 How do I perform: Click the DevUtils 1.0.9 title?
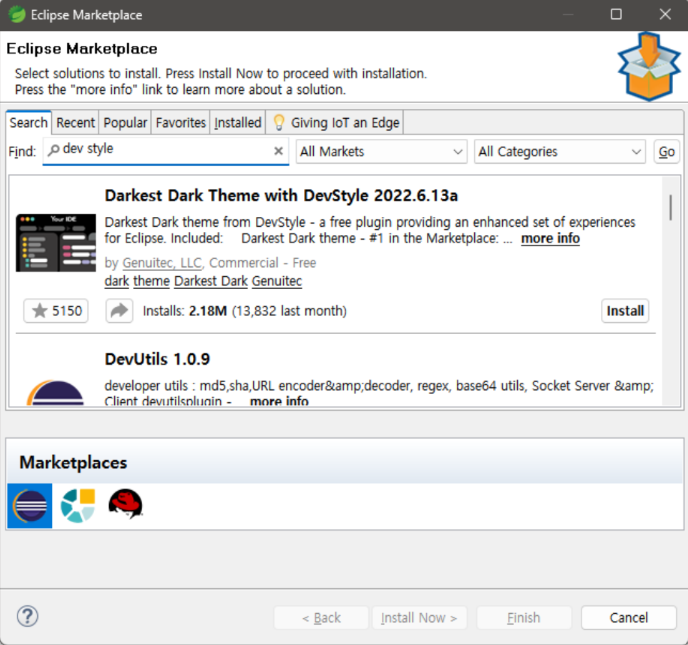click(x=157, y=359)
